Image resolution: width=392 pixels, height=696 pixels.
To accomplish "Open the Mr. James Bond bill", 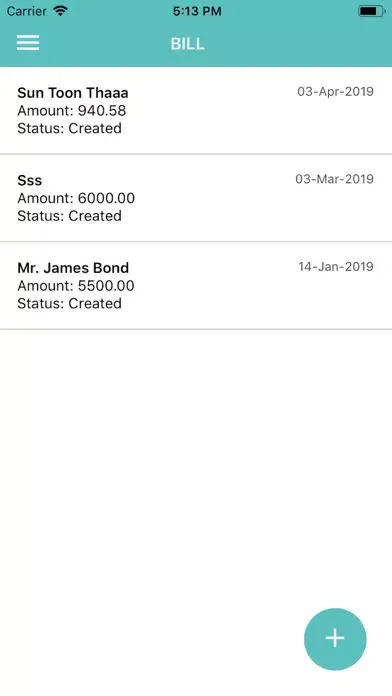I will (x=196, y=285).
